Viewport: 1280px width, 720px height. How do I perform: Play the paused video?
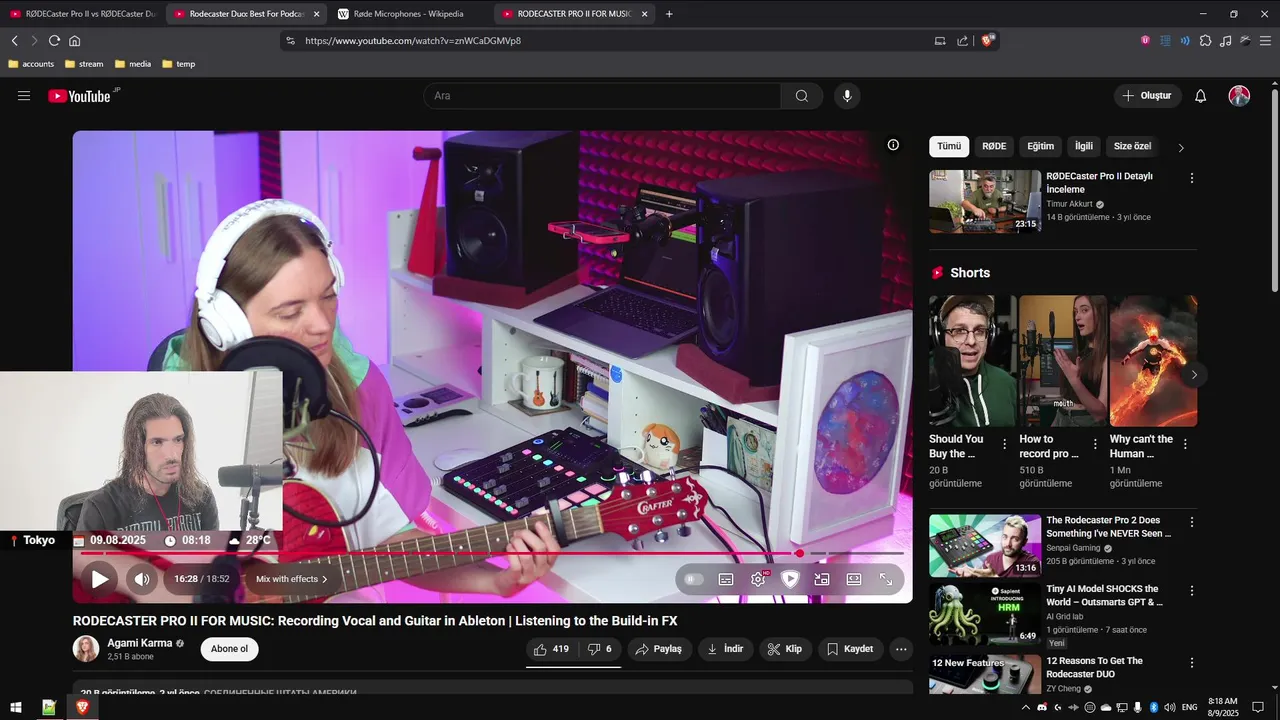click(x=100, y=579)
